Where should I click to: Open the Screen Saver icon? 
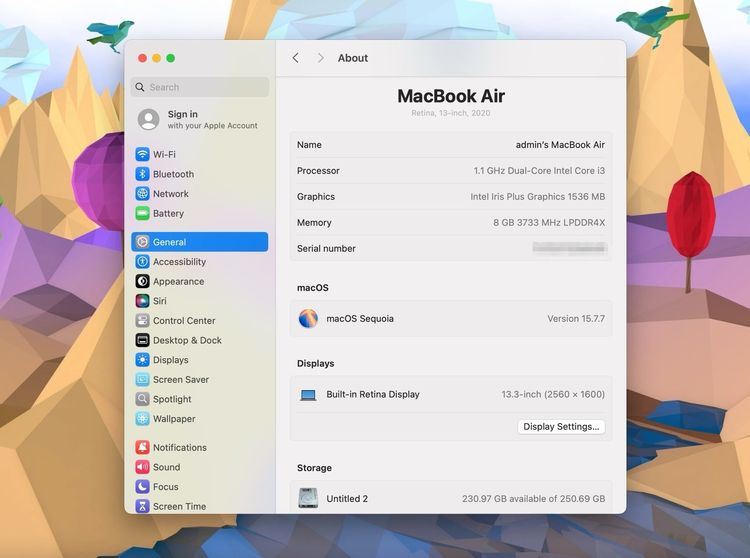pyautogui.click(x=142, y=379)
